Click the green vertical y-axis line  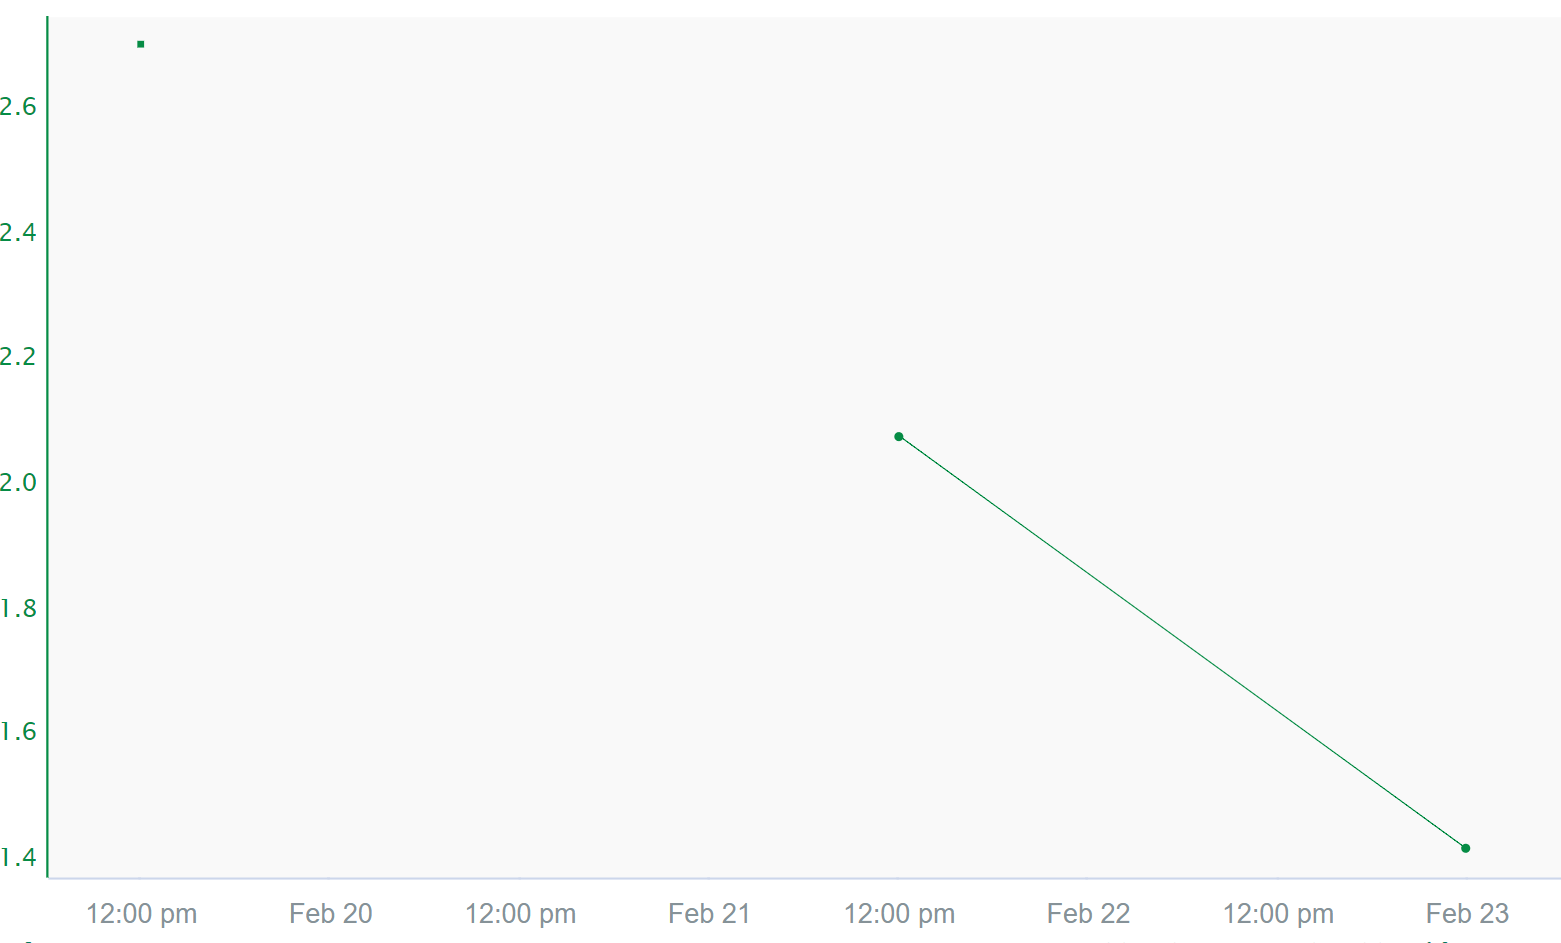click(x=47, y=450)
